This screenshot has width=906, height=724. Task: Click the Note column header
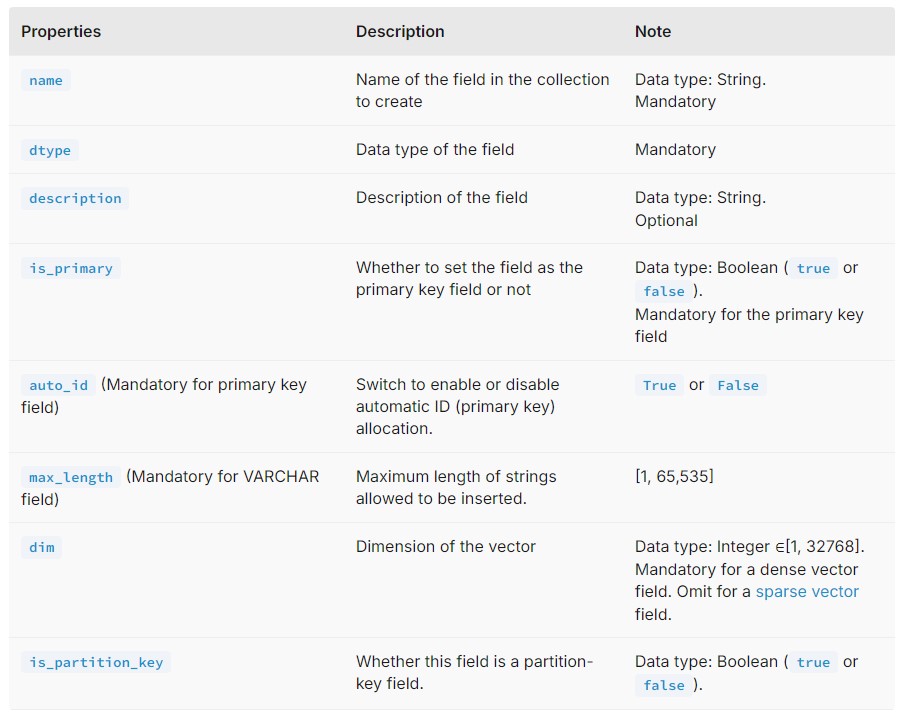point(653,32)
